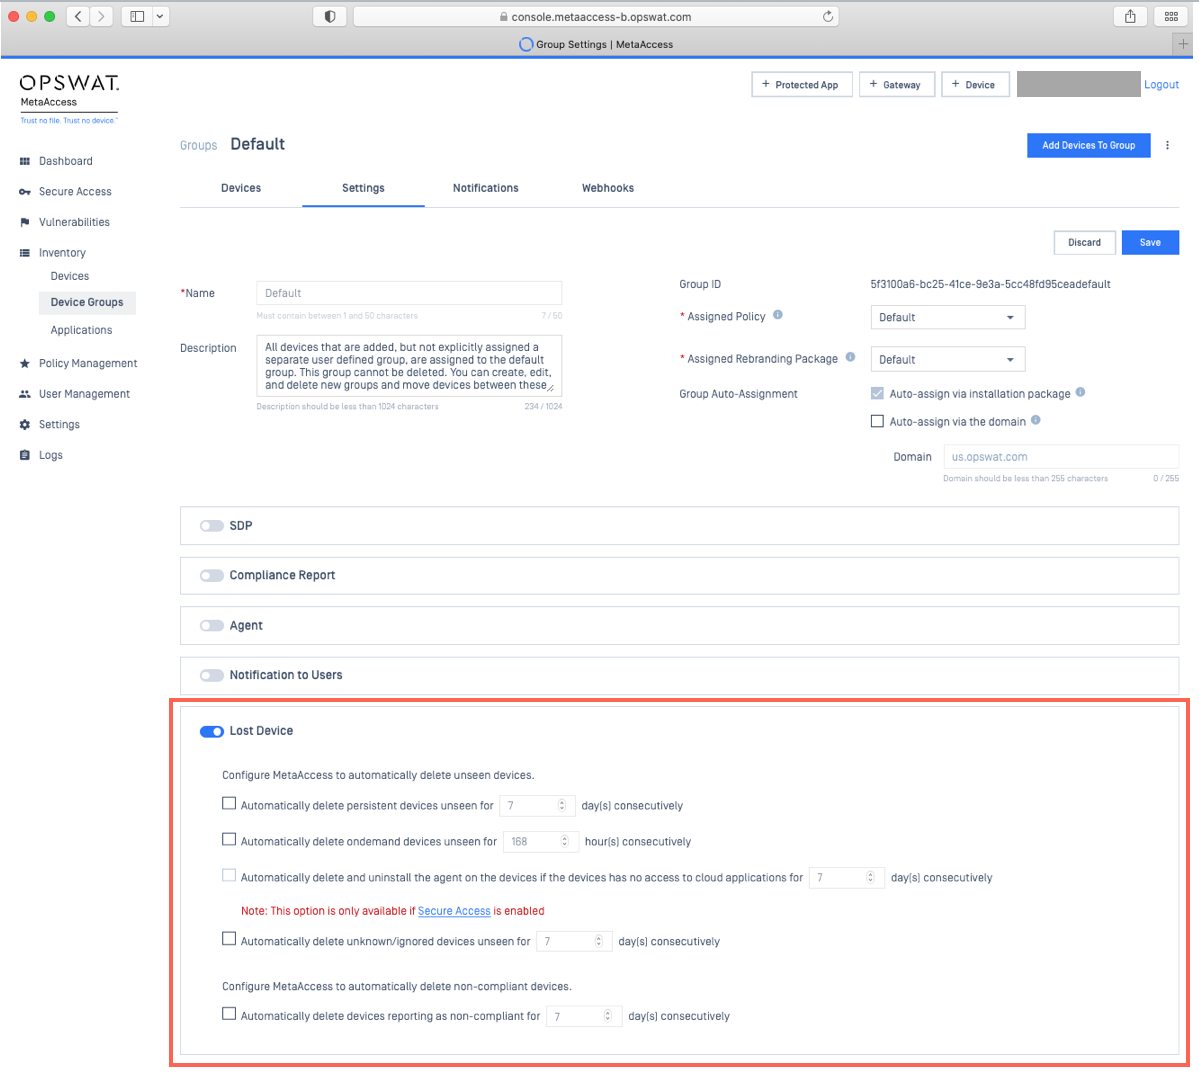Check Auto-assign via the domain
The image size is (1199, 1075).
877,421
